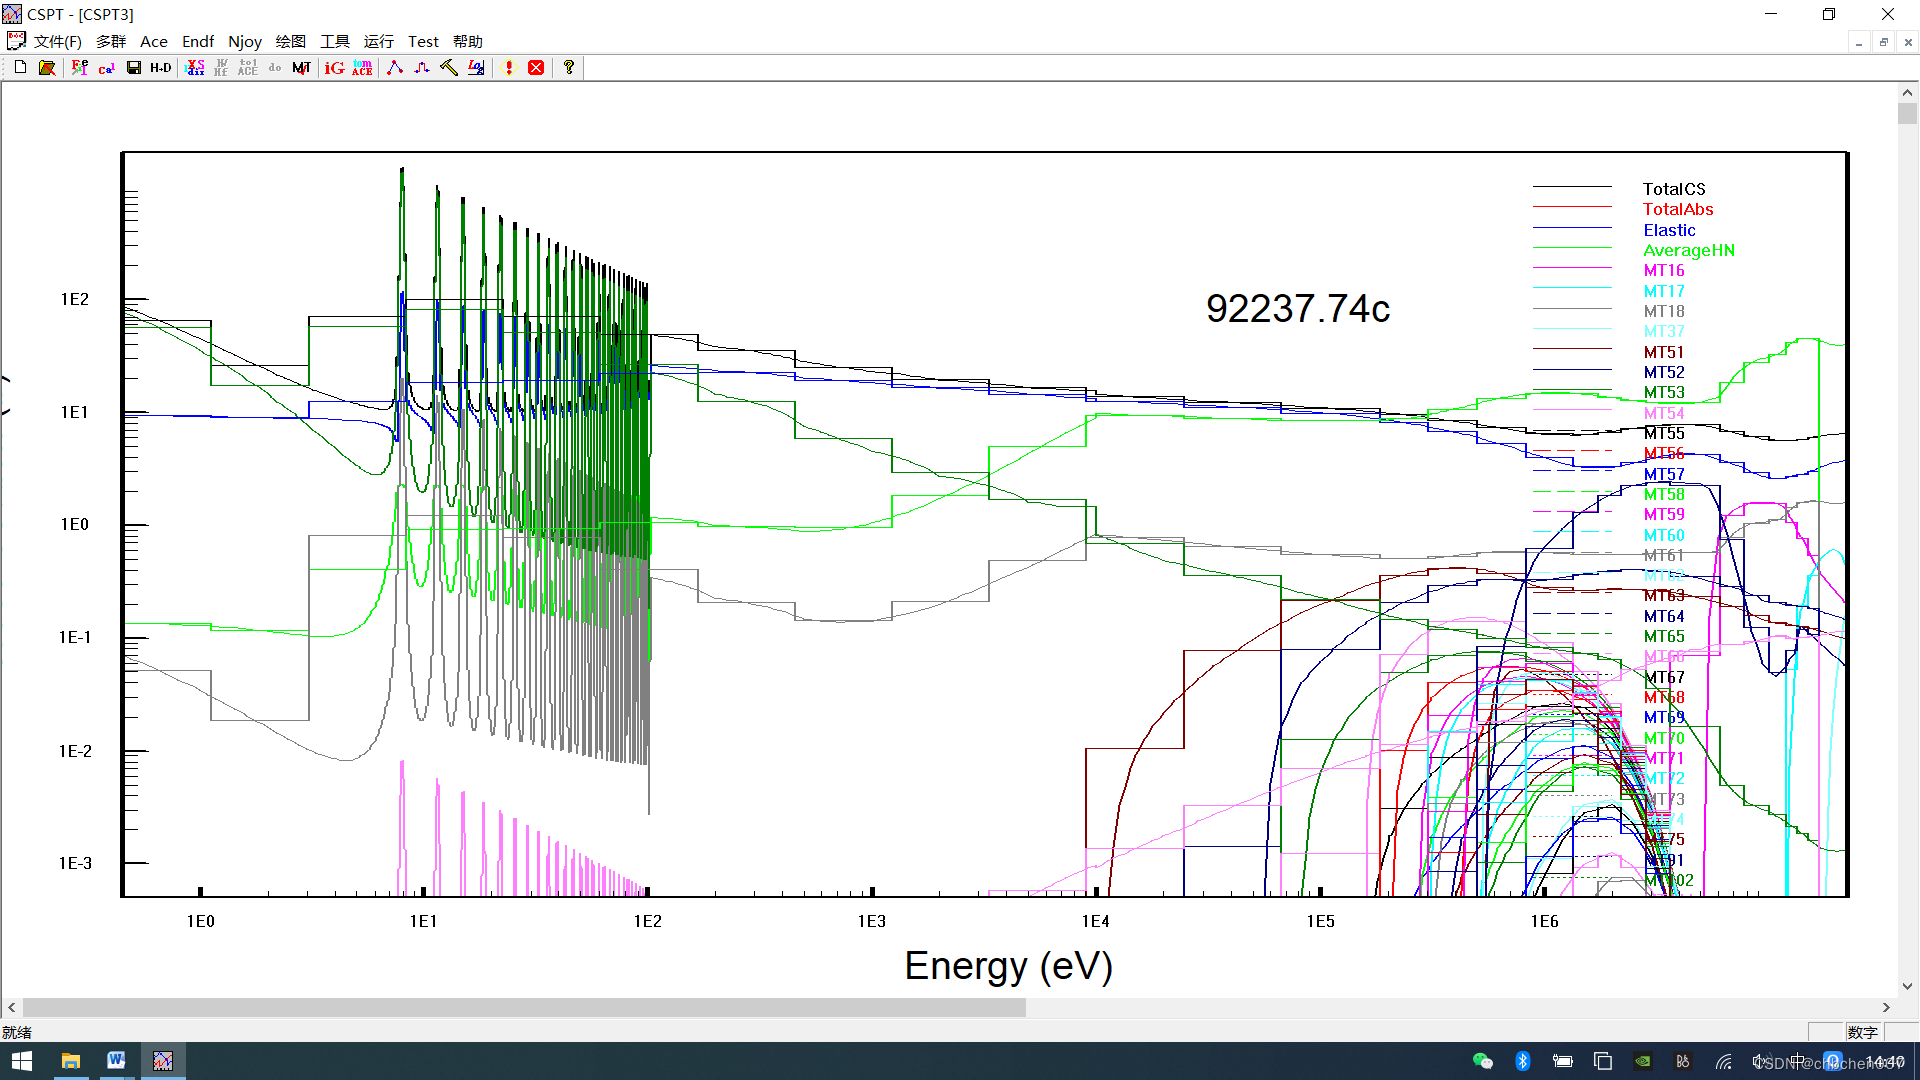Click the yellow question mark help icon
This screenshot has height=1080, width=1920.
(569, 67)
